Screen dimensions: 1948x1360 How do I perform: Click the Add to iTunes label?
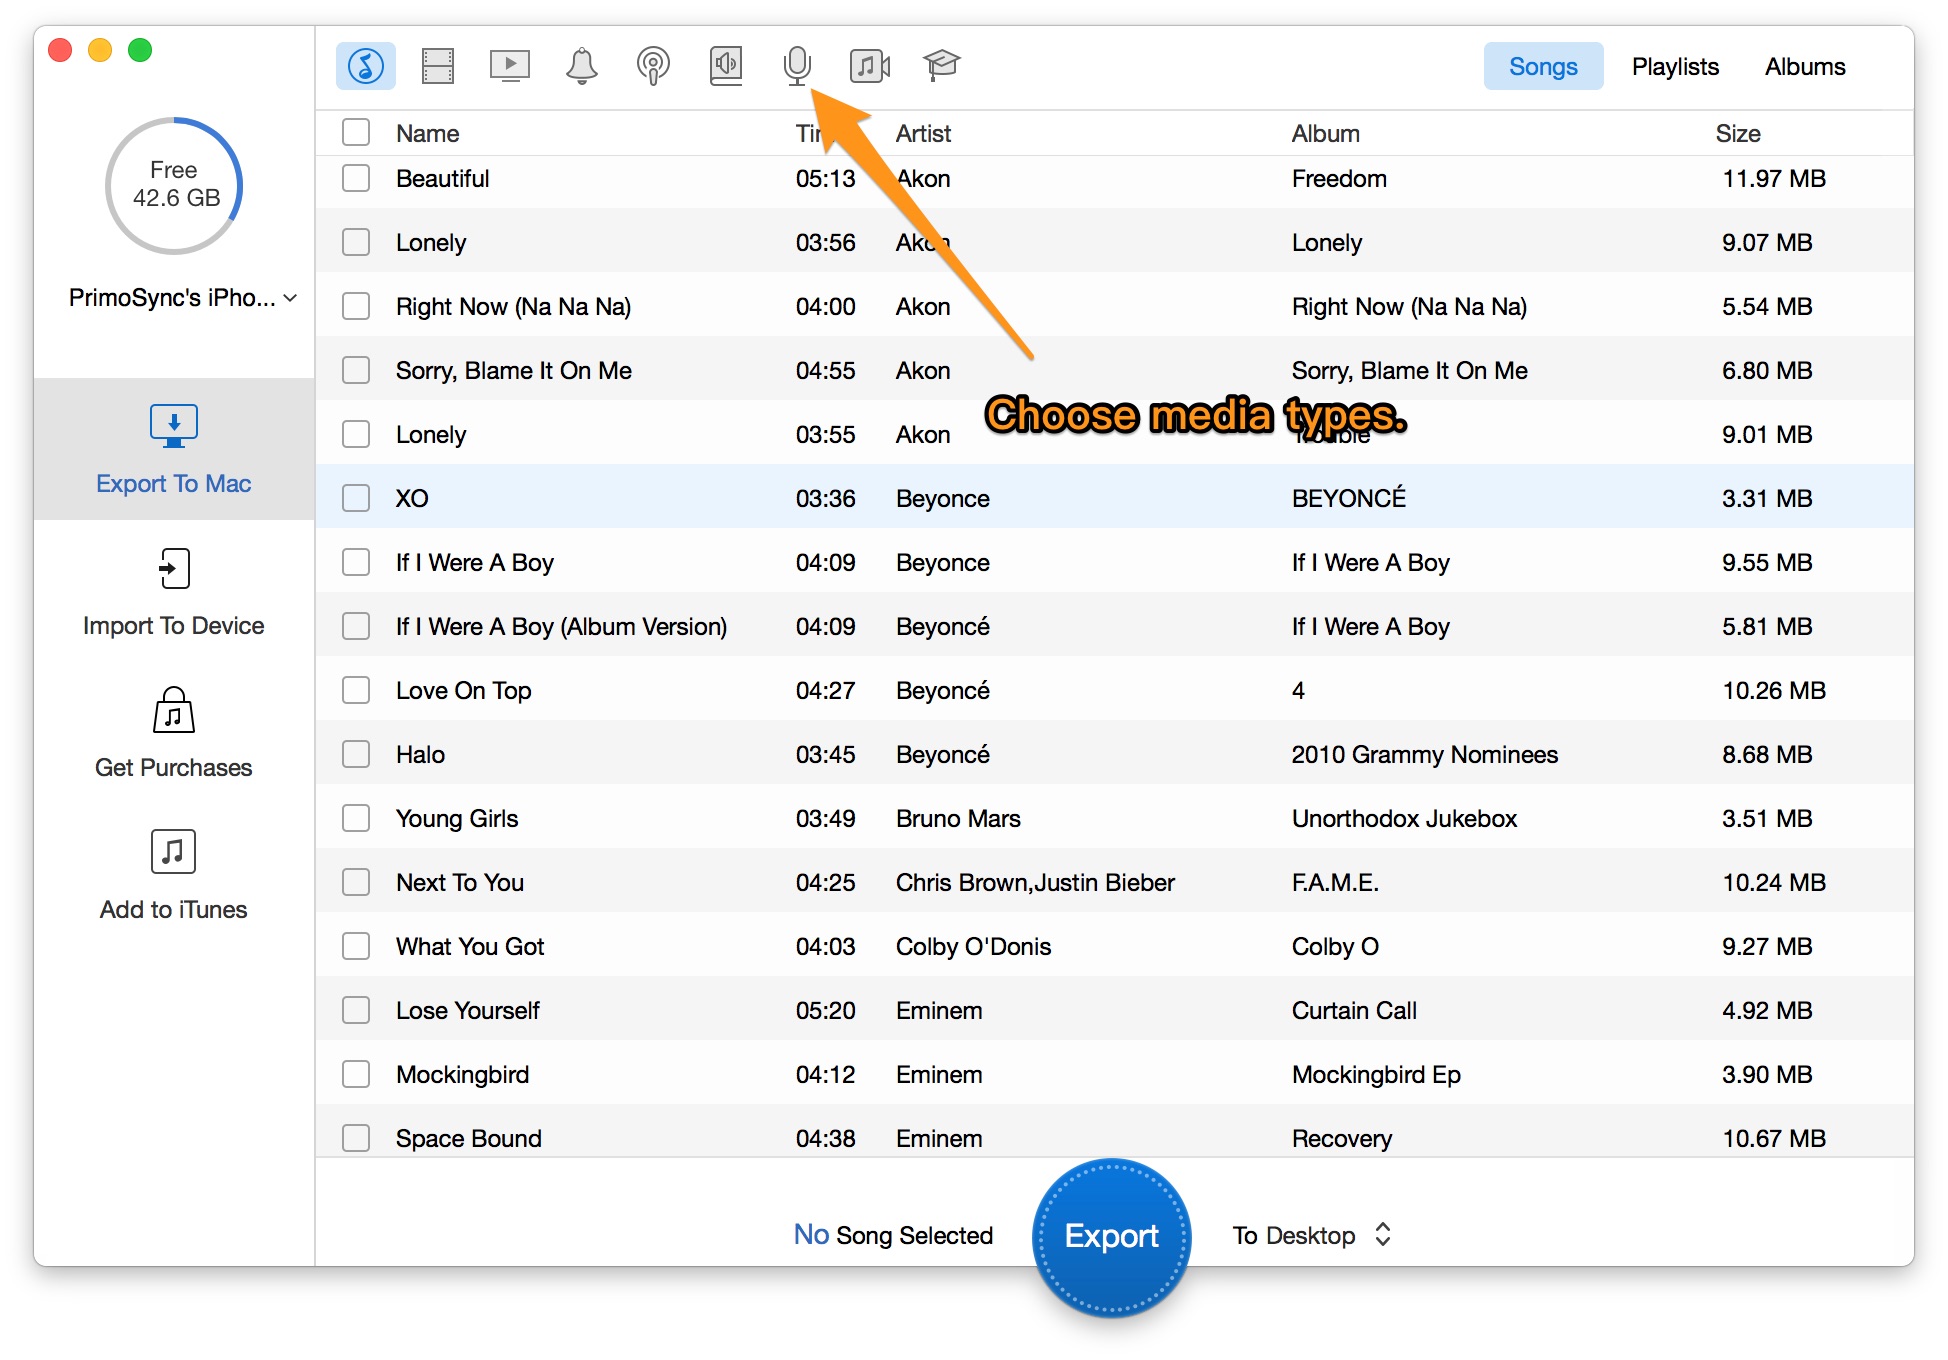point(174,910)
